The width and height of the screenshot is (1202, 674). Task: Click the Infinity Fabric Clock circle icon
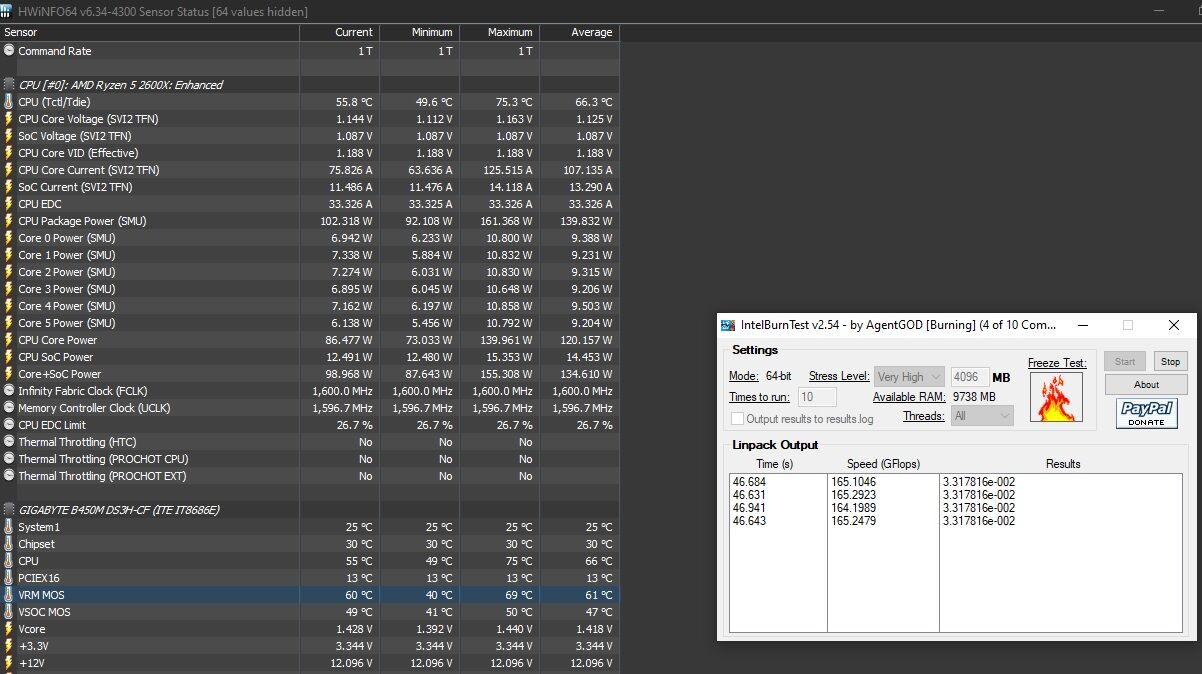click(x=9, y=391)
